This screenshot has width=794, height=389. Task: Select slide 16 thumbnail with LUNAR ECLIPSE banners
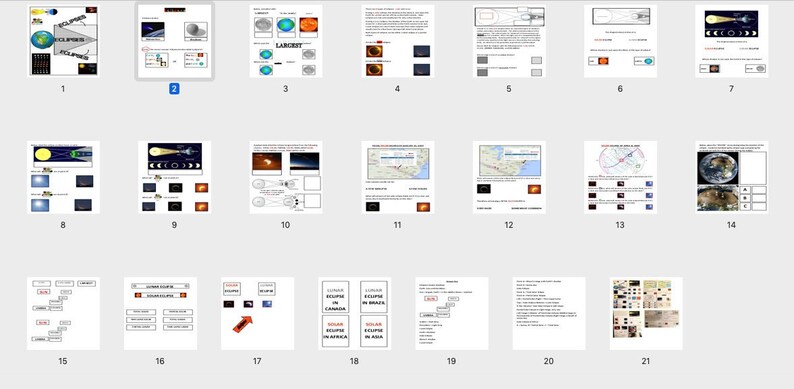coord(160,314)
